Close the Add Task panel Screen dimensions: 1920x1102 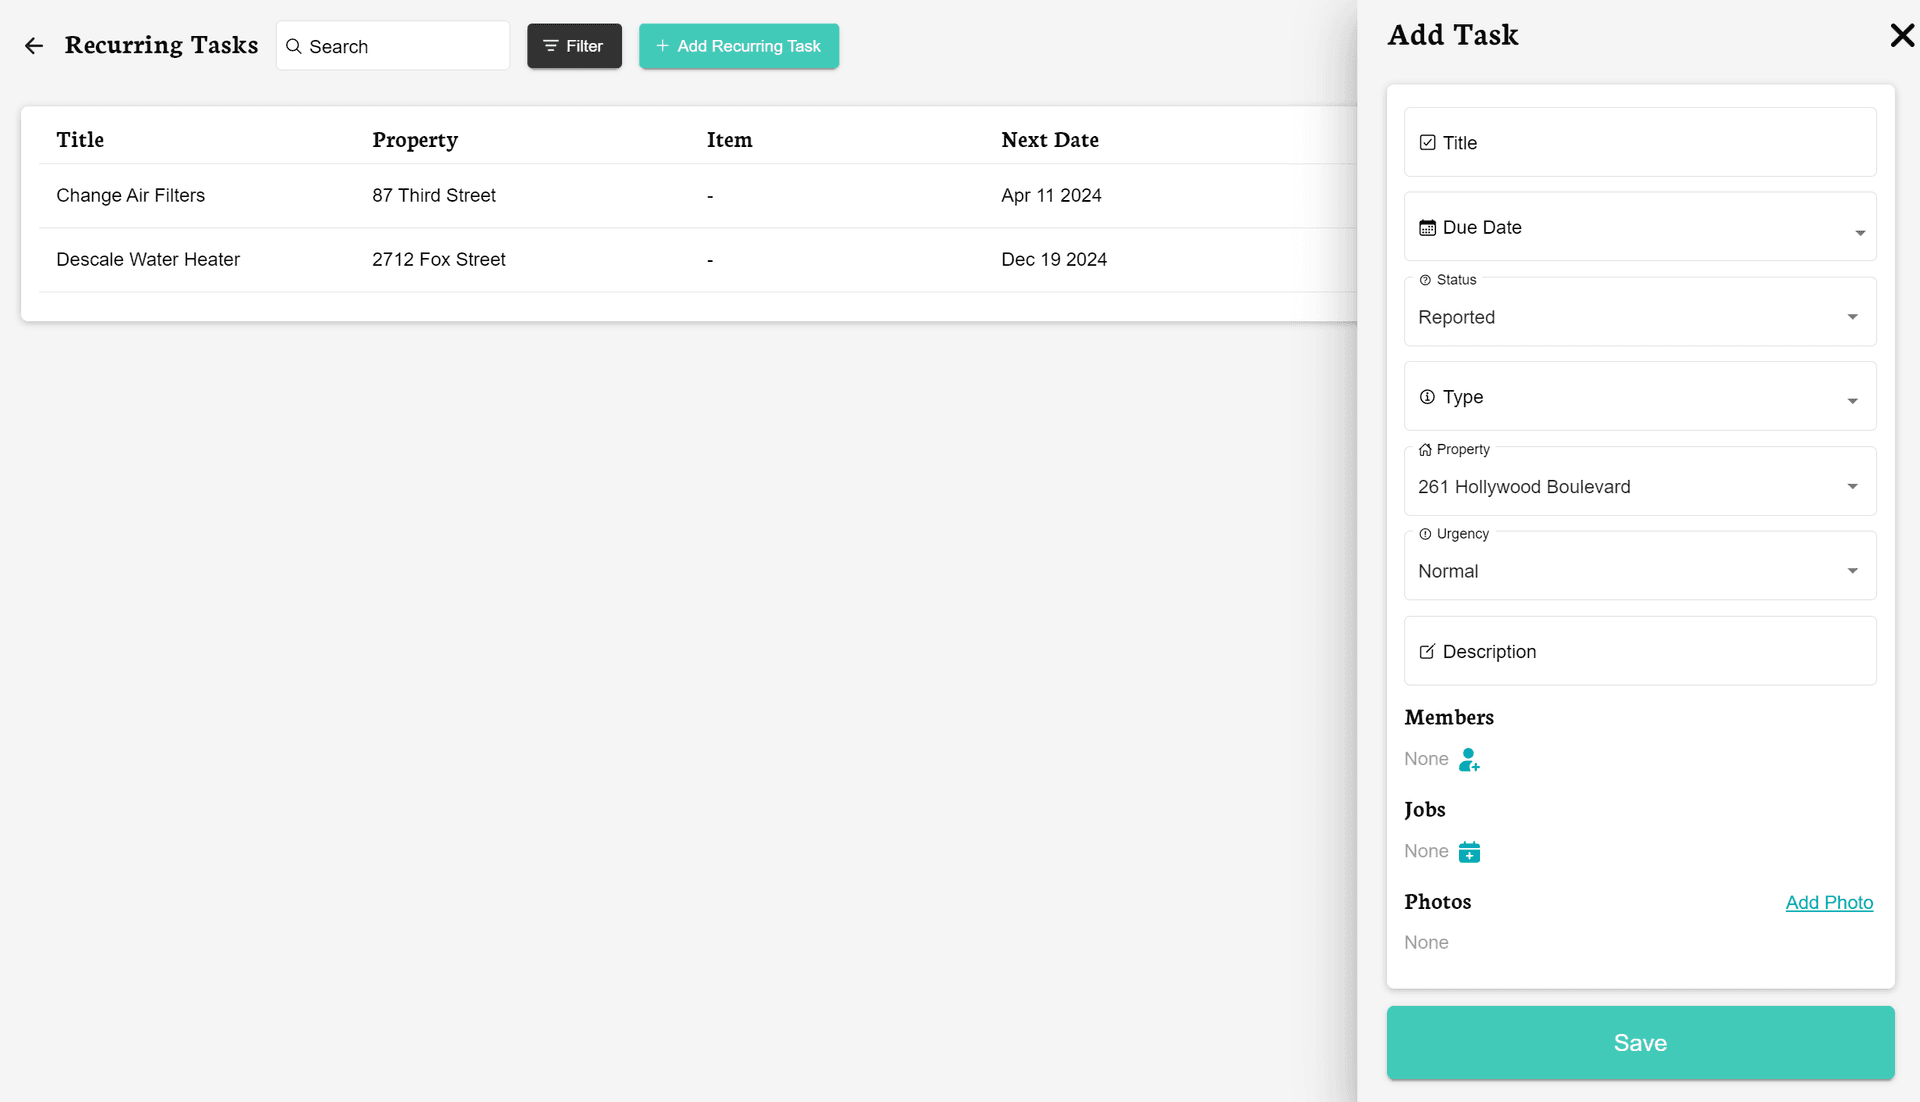pyautogui.click(x=1901, y=35)
